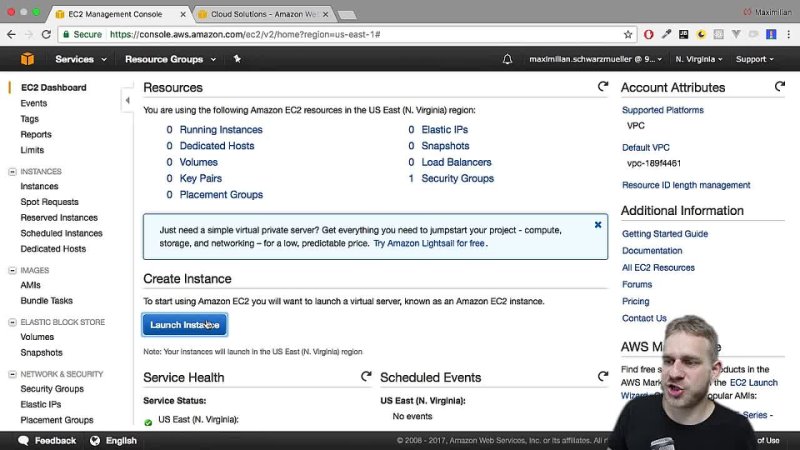800x450 pixels.
Task: Select EC2 Dashboard in the sidebar
Action: 54,87
